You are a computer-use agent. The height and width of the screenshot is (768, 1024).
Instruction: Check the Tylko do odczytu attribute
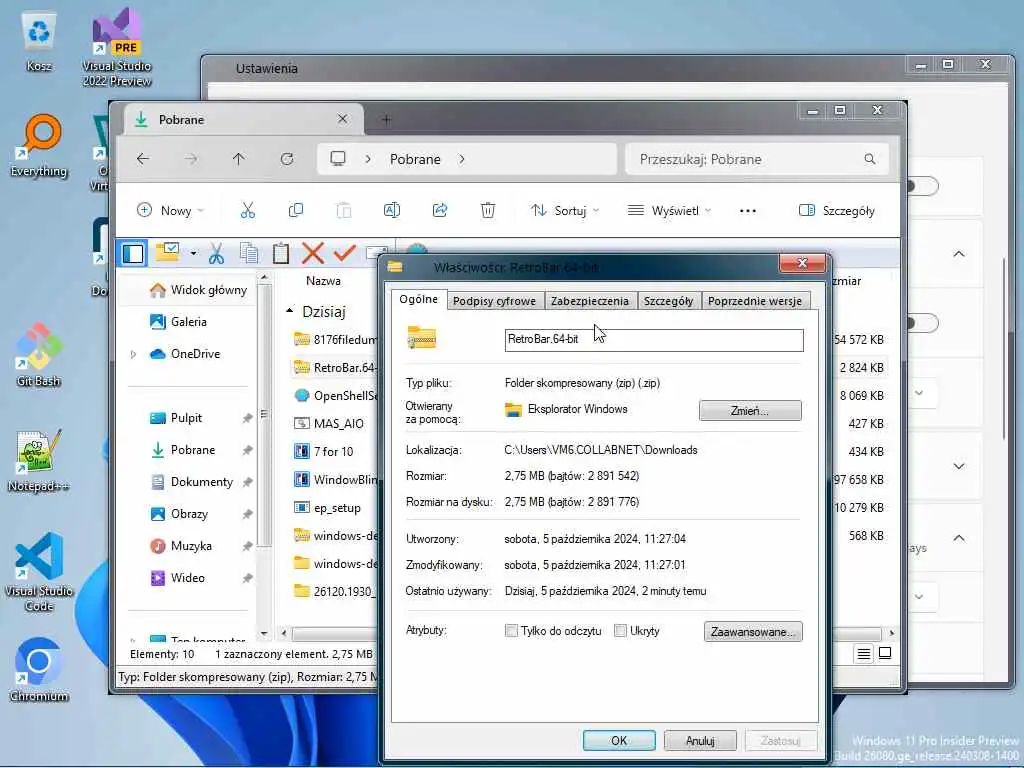(511, 631)
